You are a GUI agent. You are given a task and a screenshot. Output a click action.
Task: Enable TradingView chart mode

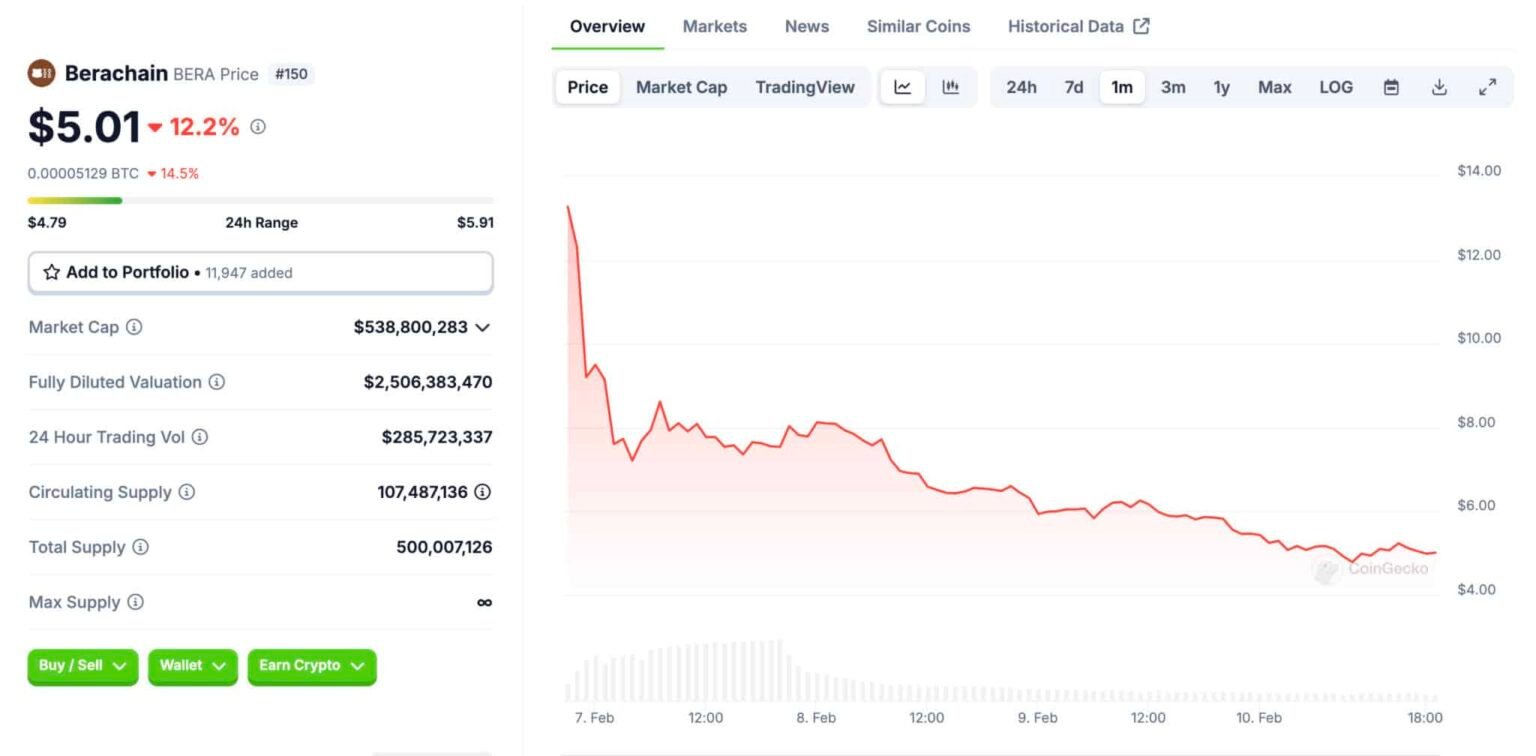[805, 87]
